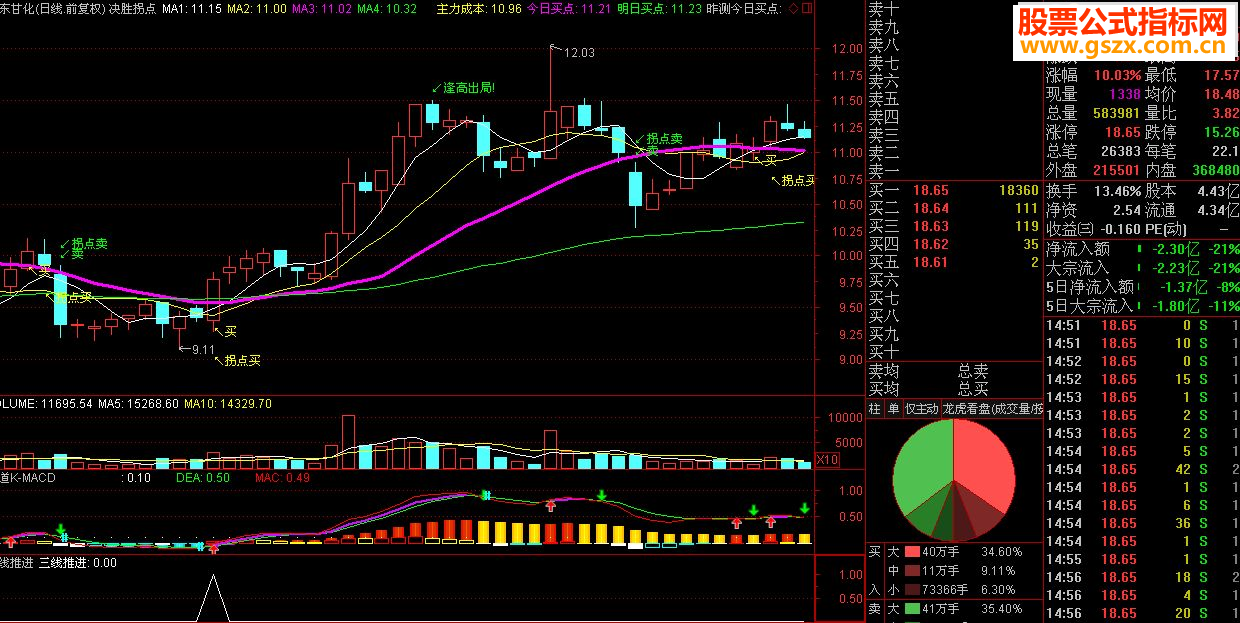Click the 明日买点 11.23 label
1240x623 pixels.
(x=659, y=9)
